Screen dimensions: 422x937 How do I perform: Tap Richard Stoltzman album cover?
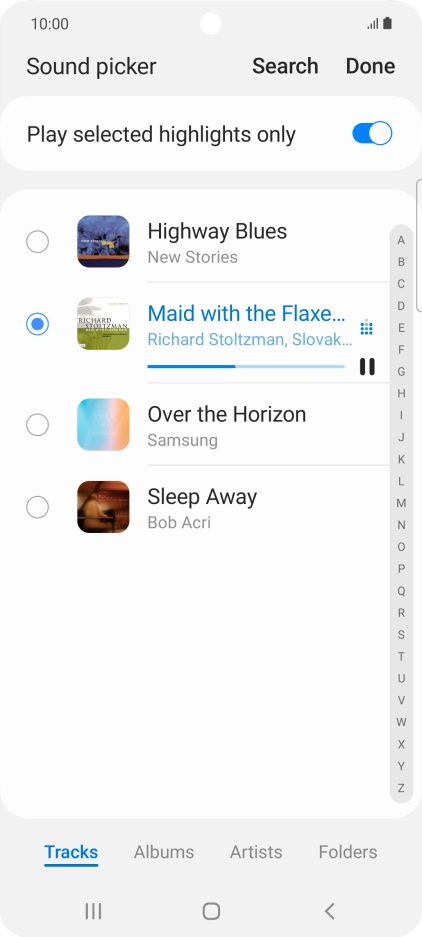coord(103,324)
